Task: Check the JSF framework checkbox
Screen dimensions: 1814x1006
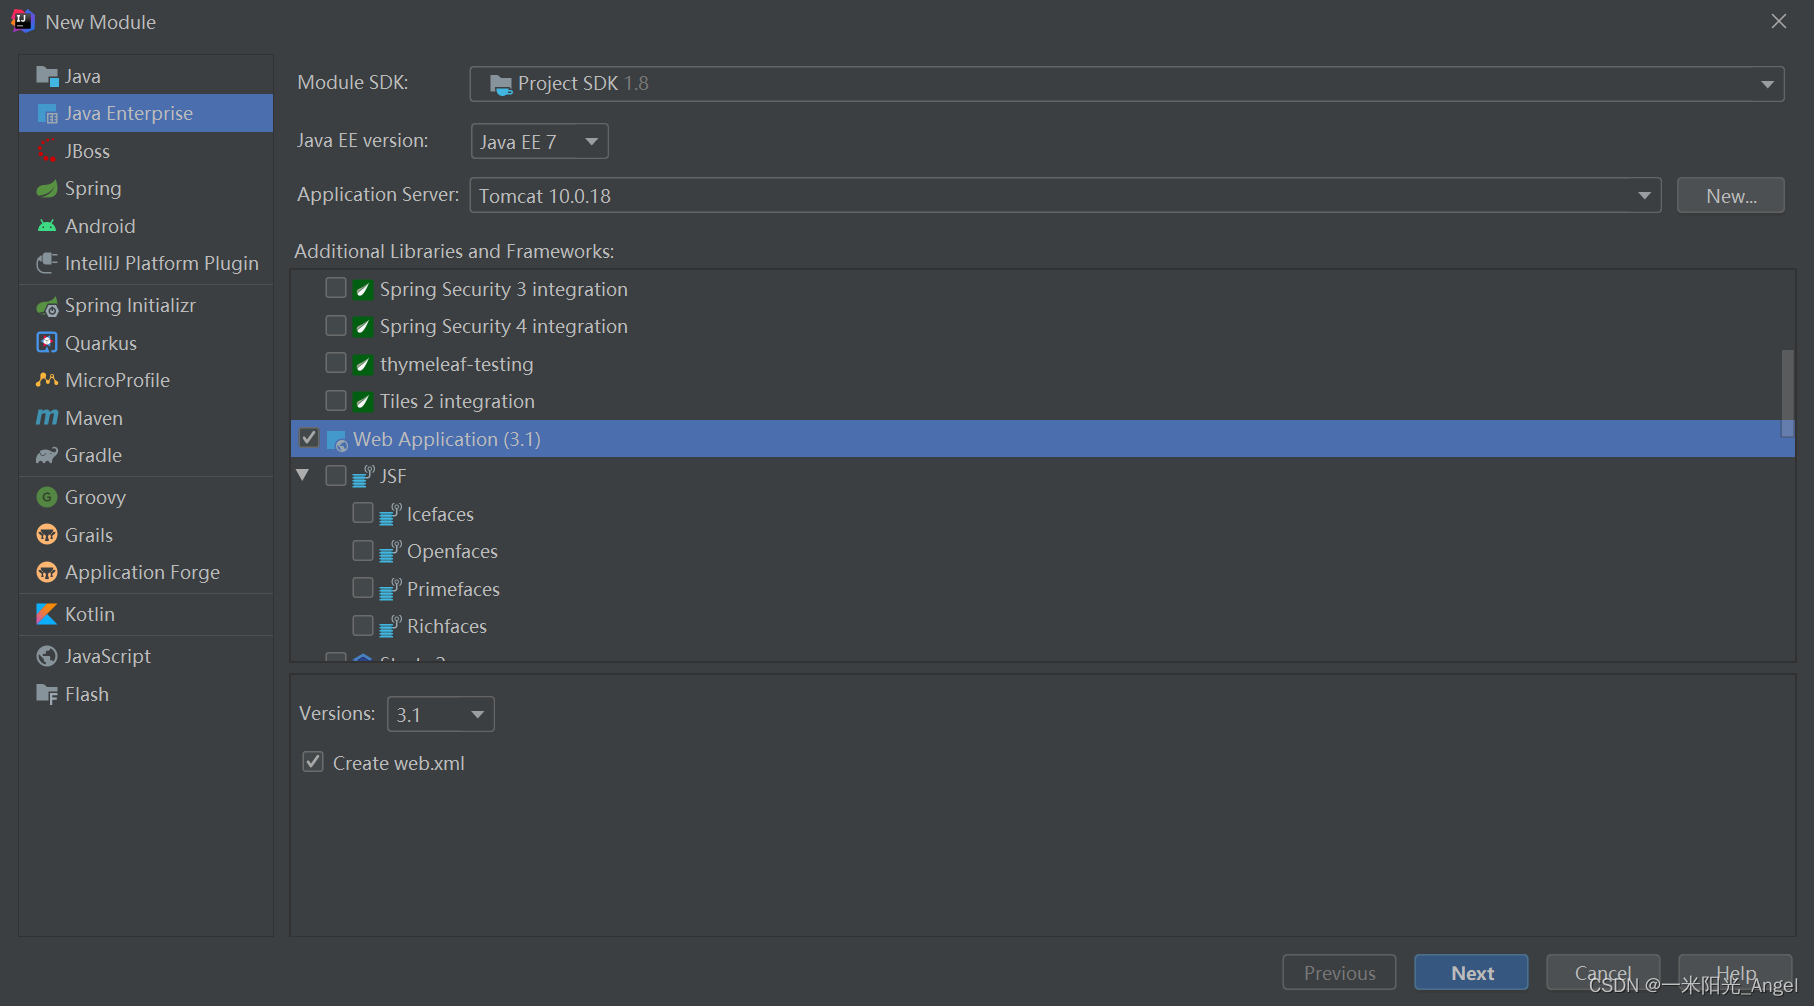Action: tap(336, 476)
